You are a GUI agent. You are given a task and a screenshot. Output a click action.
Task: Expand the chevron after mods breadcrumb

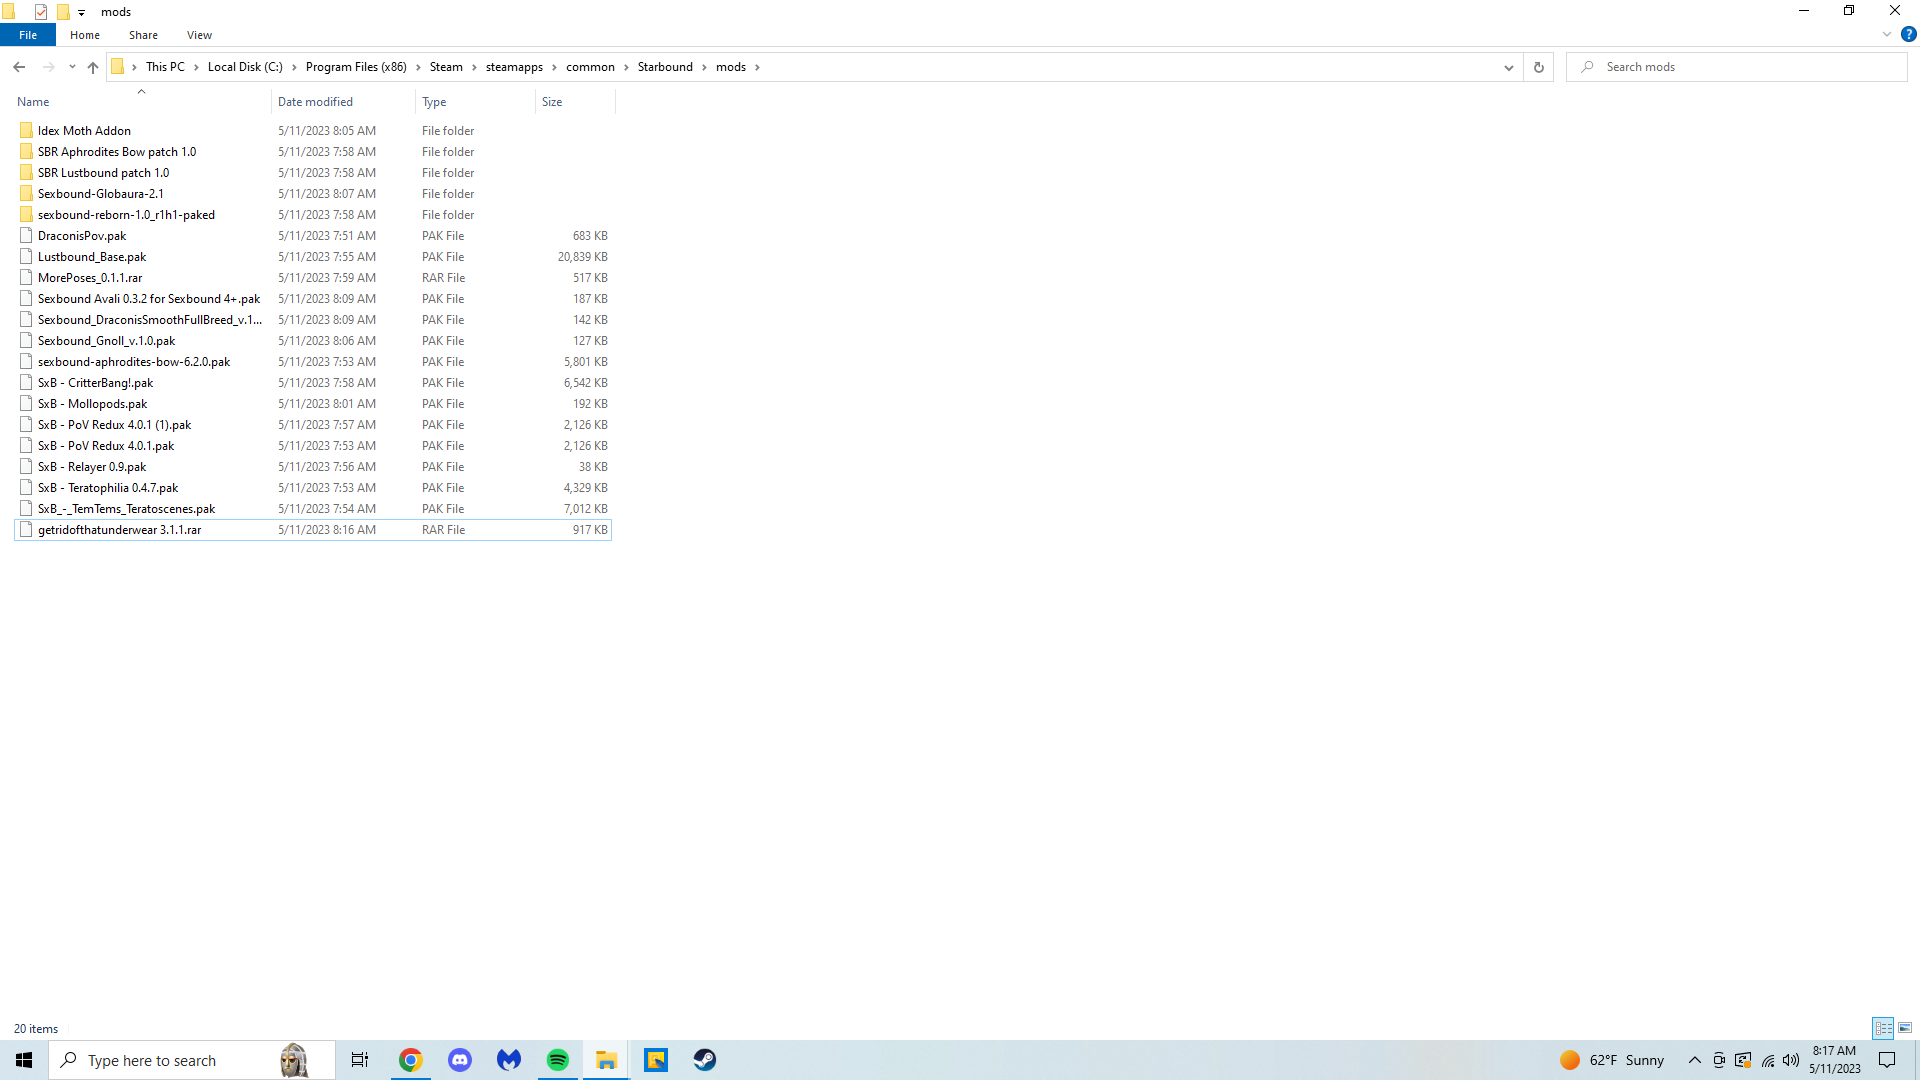(757, 67)
